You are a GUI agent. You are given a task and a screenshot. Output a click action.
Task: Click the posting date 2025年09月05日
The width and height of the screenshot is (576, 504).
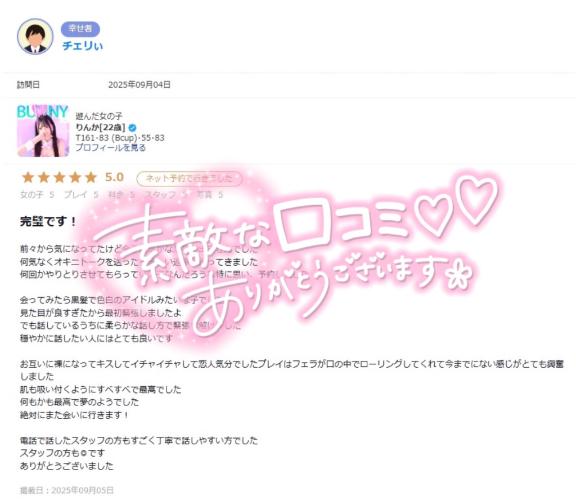click(x=82, y=490)
